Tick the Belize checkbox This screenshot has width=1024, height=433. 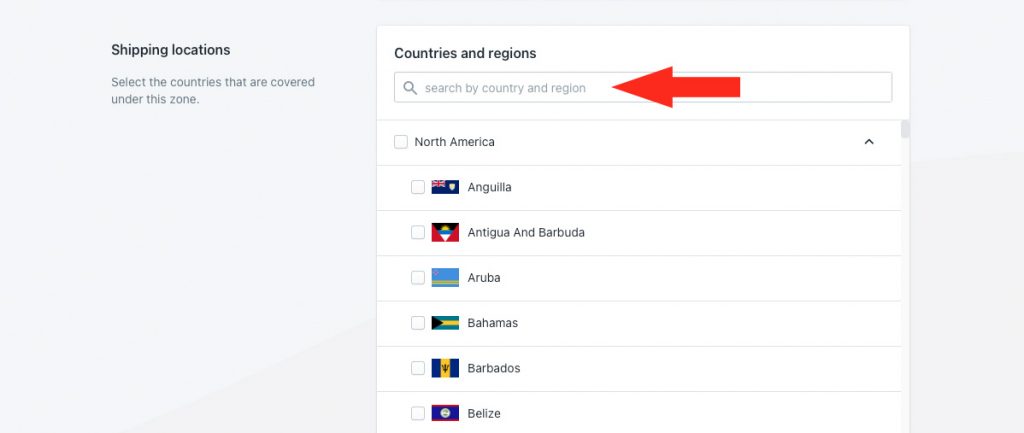(418, 413)
